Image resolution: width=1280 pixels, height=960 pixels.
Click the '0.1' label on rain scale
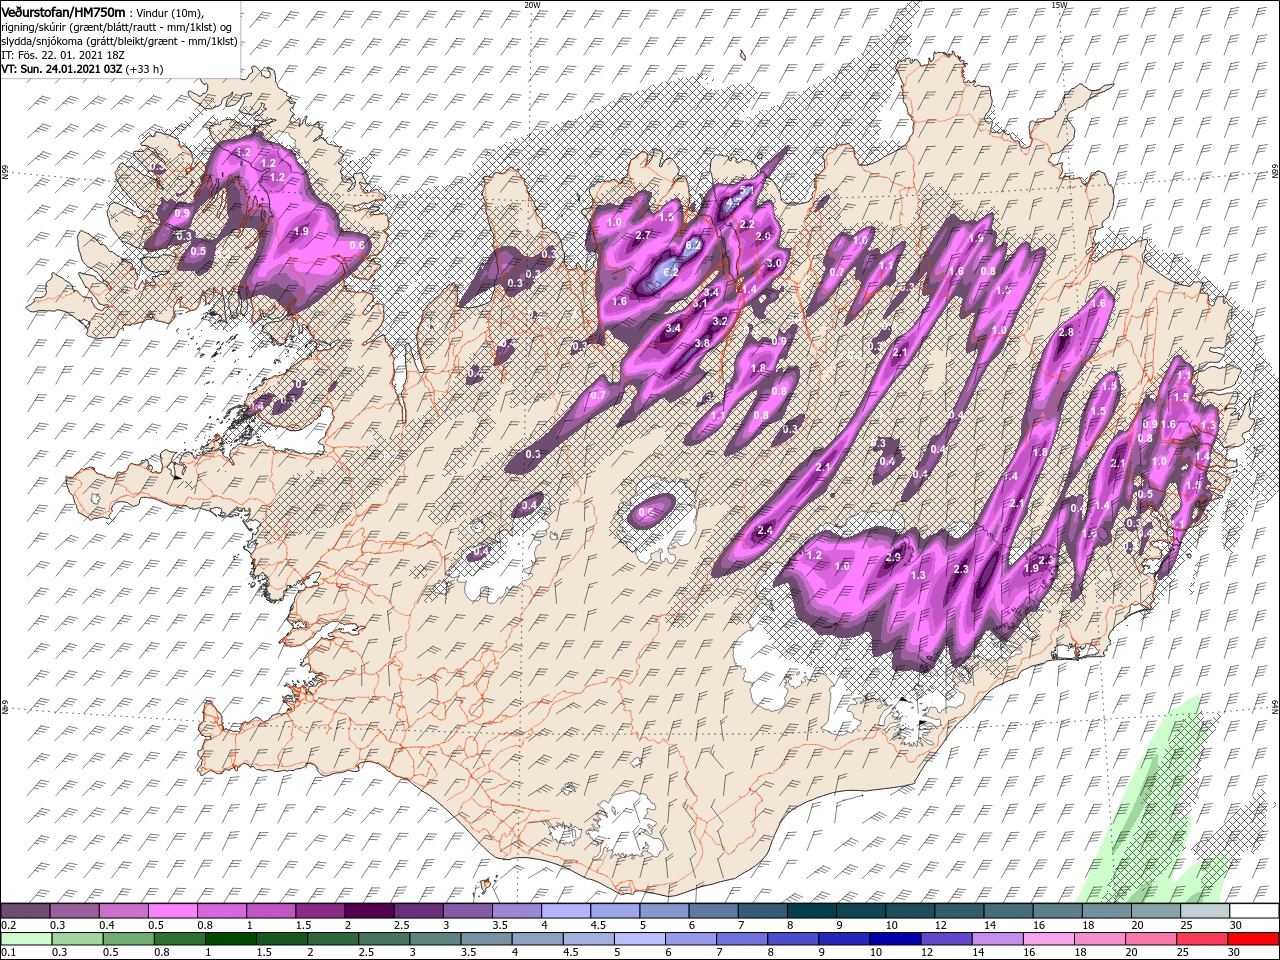coord(9,953)
